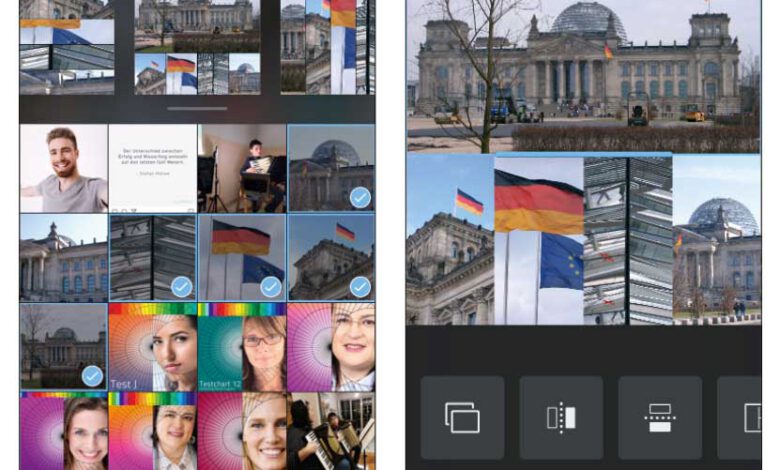
Task: Select the tower with flag collage cell
Action: coord(451,239)
